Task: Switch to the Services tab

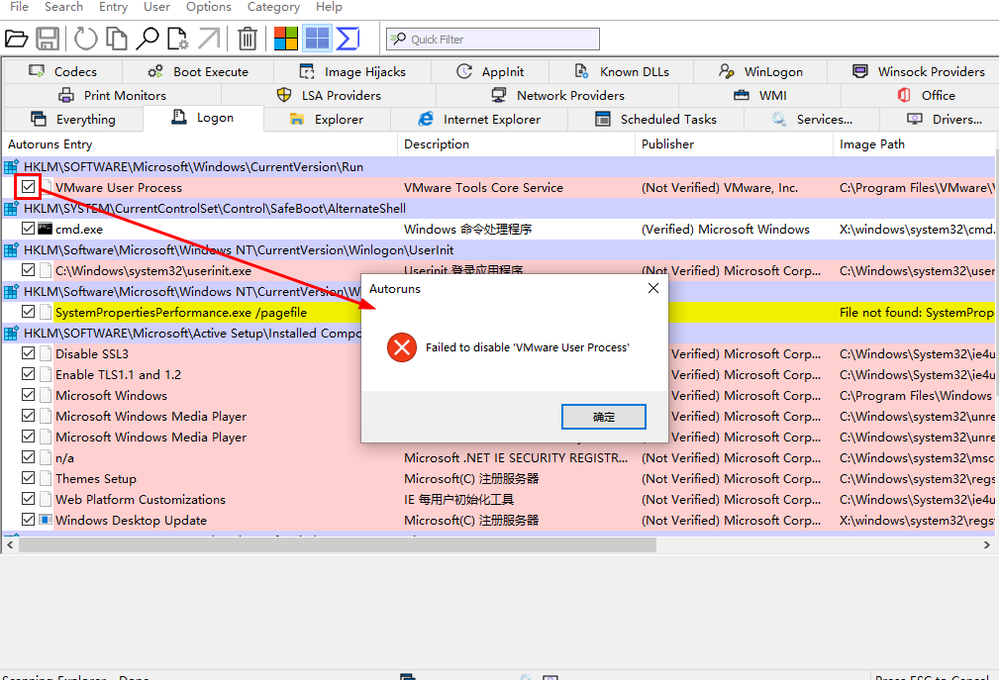Action: coord(812,119)
